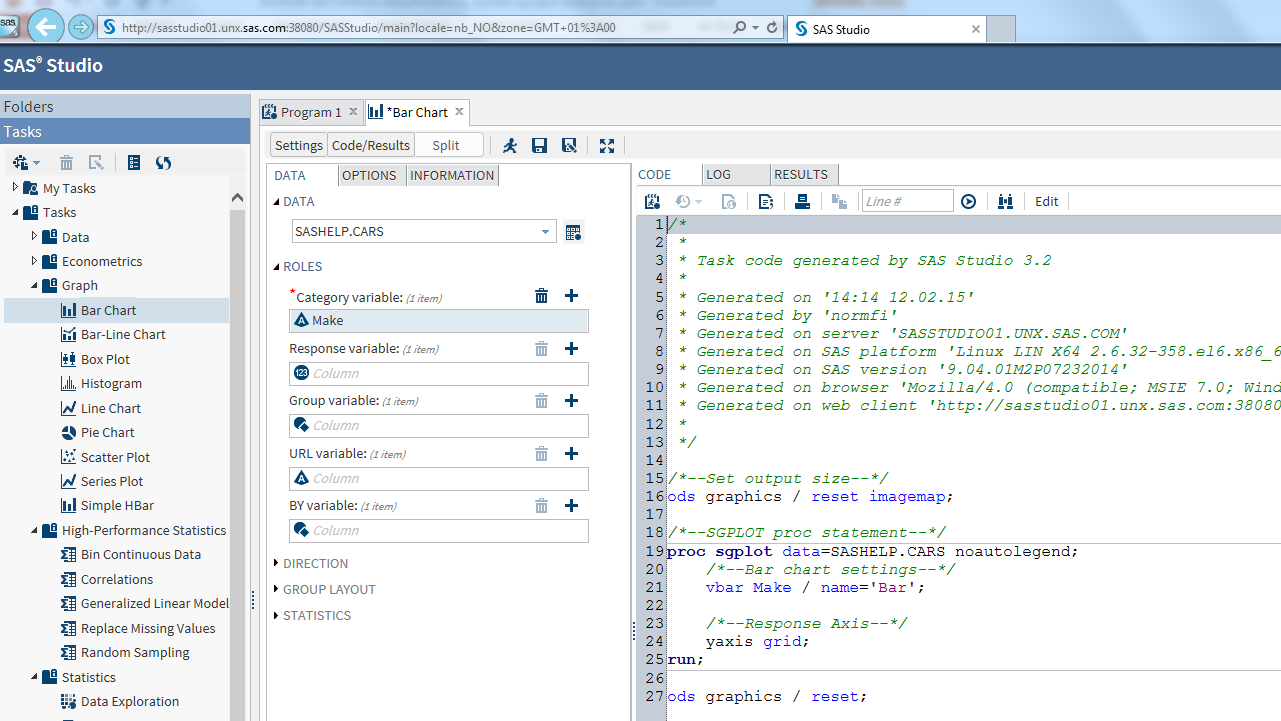Screen dimensions: 1281x721
Task: Collapse the Graph folder node
Action: pyautogui.click(x=34, y=285)
